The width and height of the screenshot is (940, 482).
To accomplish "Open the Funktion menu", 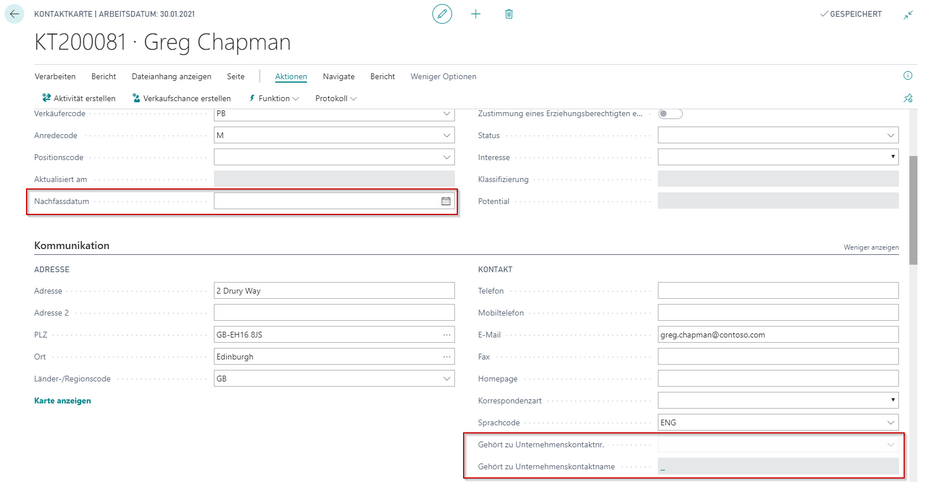I will click(274, 98).
